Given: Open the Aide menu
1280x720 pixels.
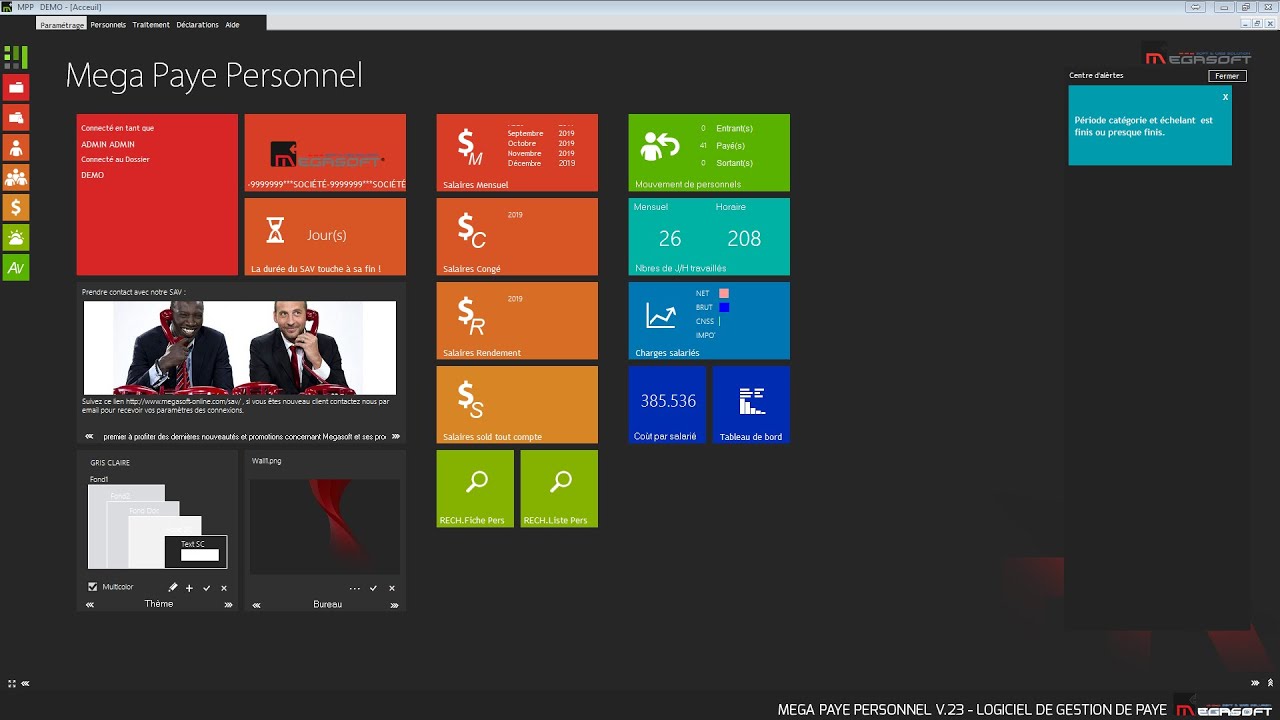Looking at the screenshot, I should click(232, 24).
